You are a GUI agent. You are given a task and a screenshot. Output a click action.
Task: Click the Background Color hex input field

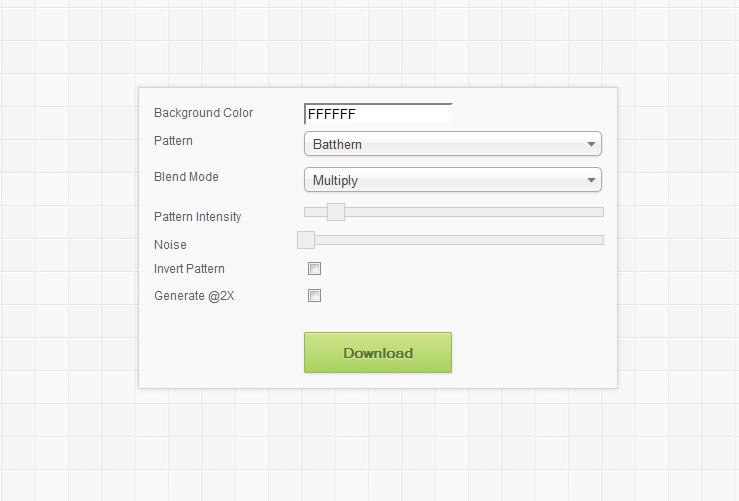tap(378, 114)
